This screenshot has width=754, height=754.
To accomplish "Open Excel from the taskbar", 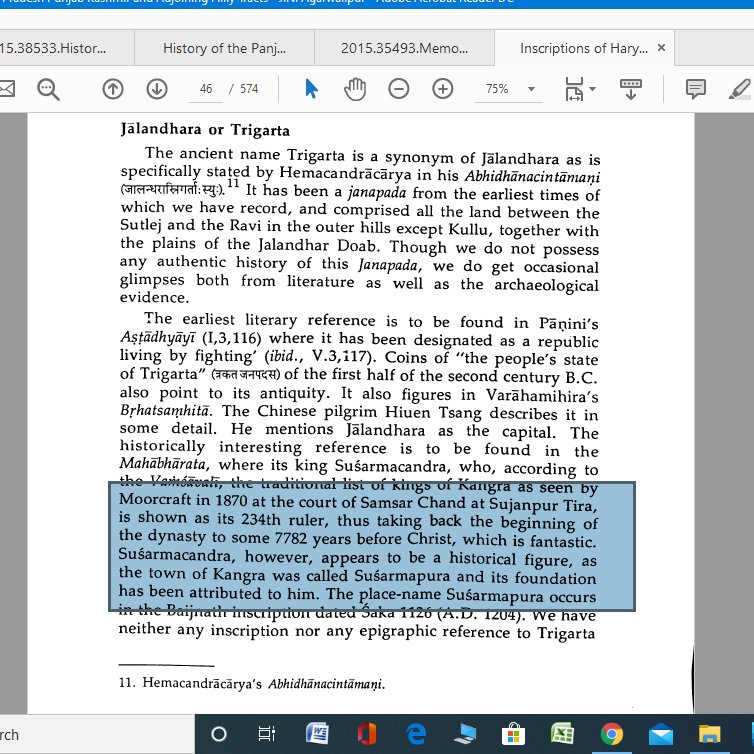I will coord(563,734).
